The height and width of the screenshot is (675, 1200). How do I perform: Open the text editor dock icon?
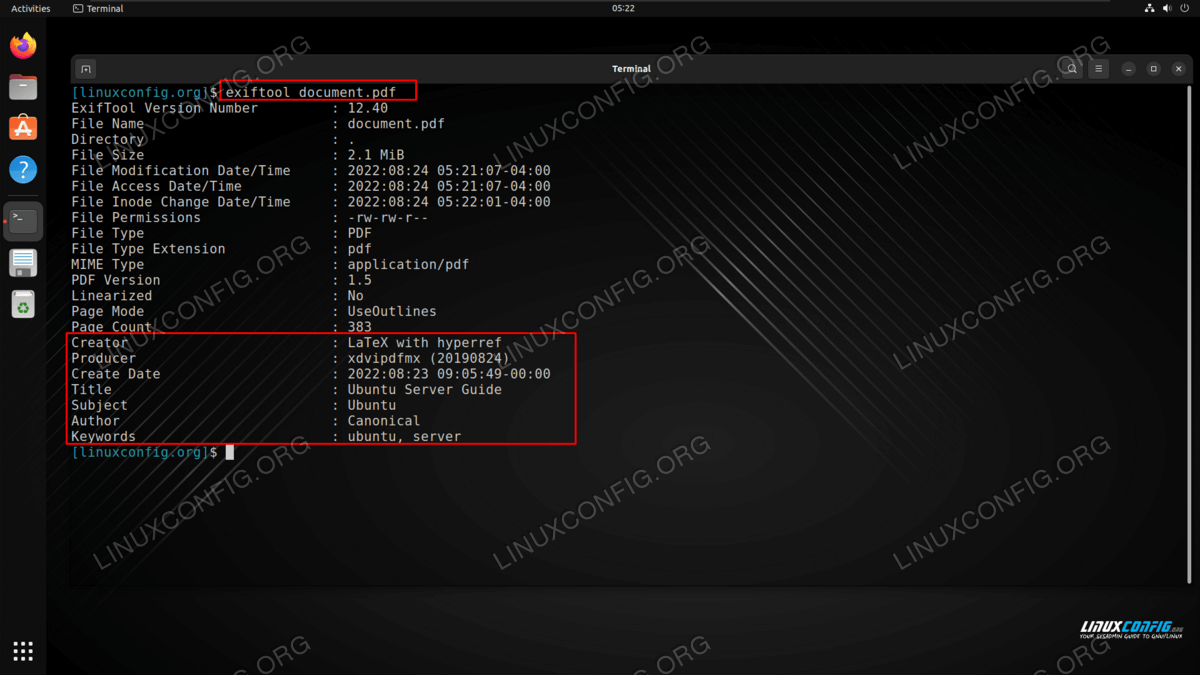(x=23, y=263)
